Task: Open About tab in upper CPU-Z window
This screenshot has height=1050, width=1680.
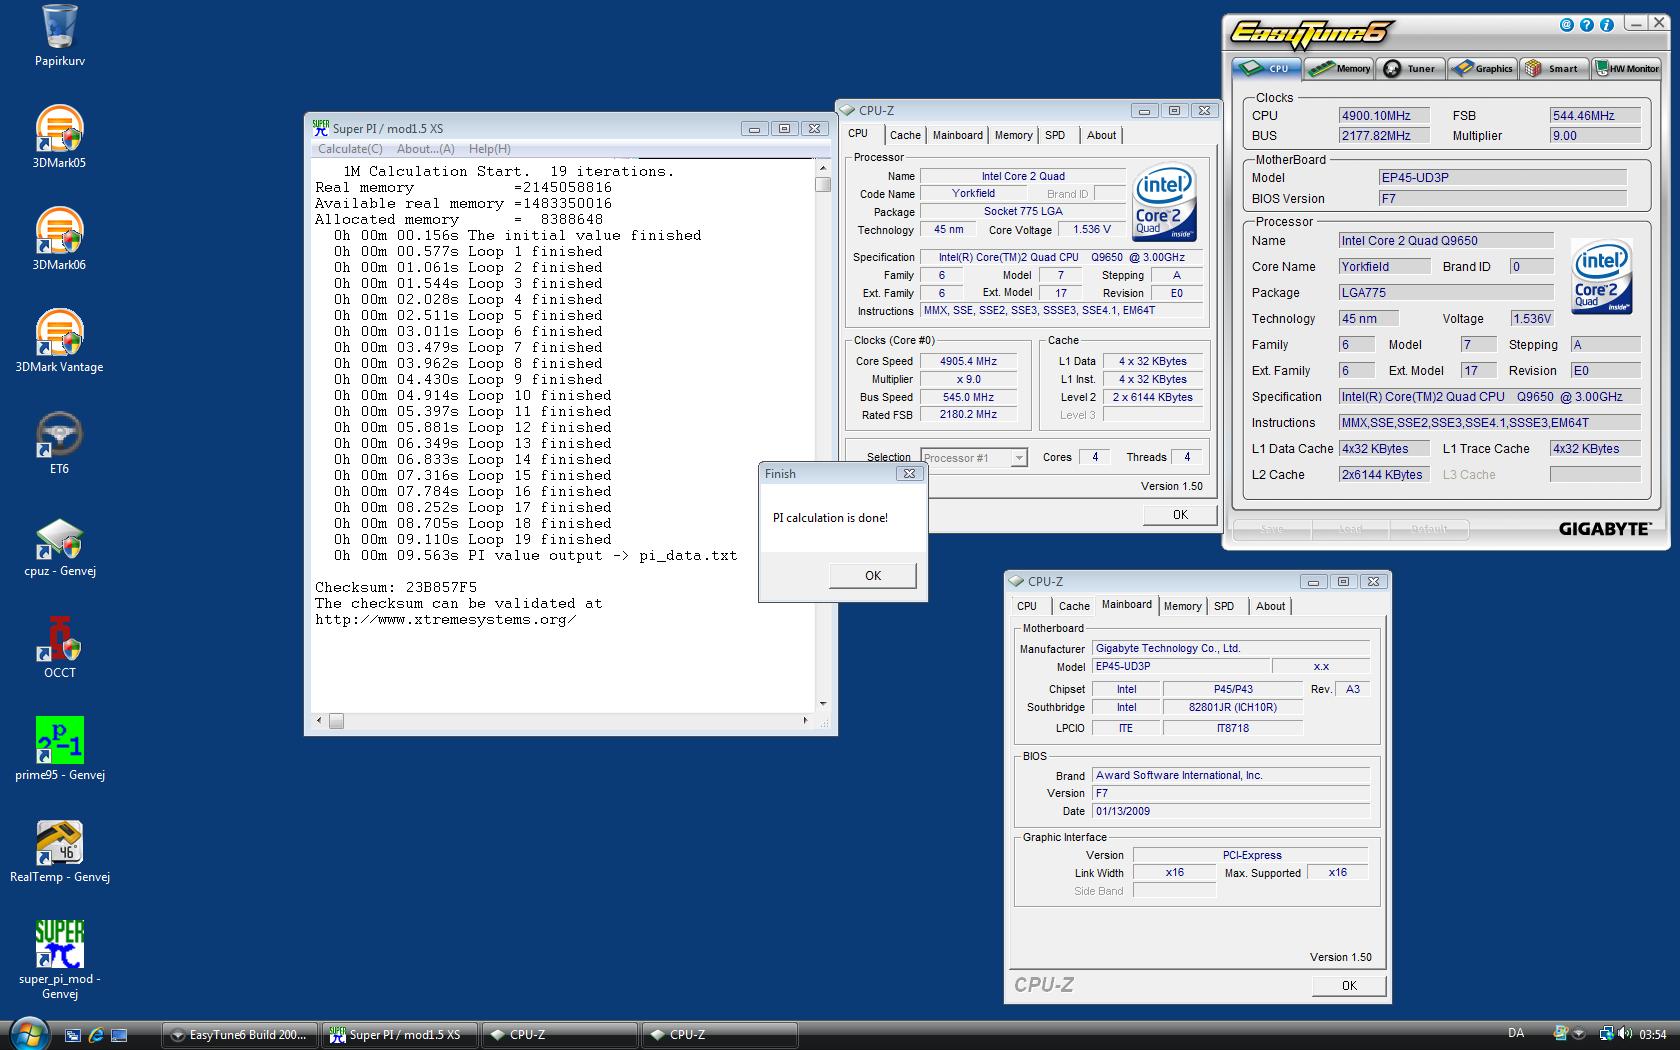Action: (1101, 135)
